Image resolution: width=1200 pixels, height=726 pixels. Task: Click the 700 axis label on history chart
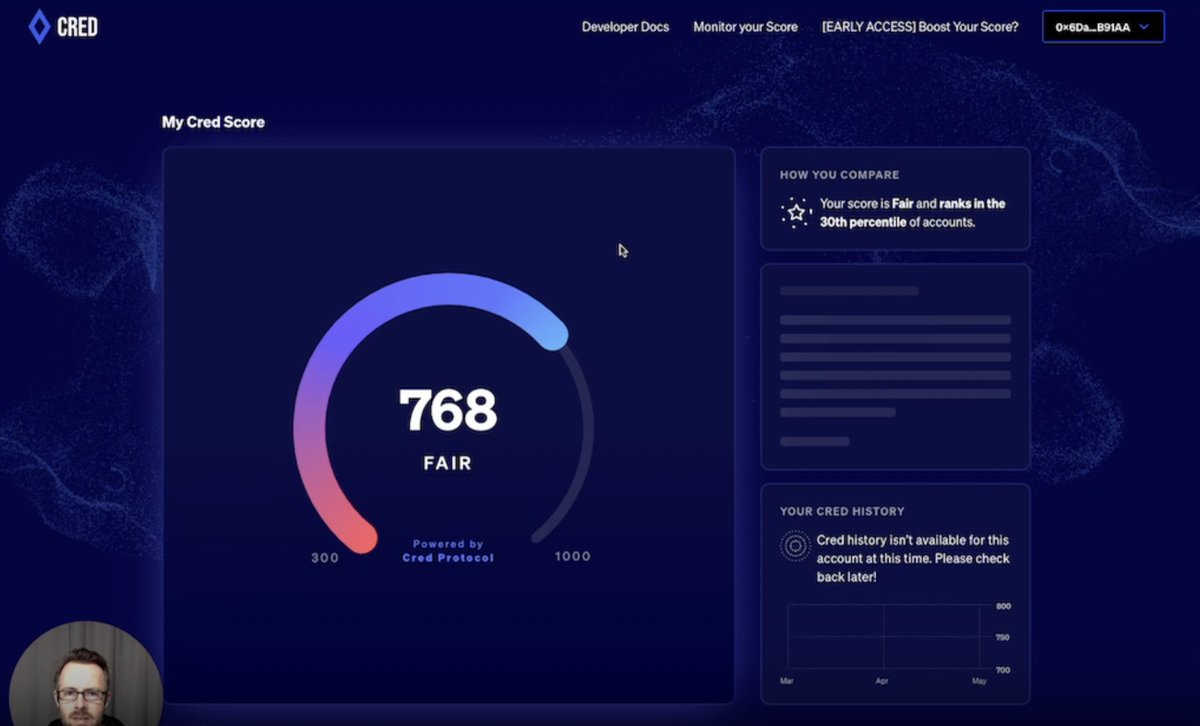[x=1003, y=670]
